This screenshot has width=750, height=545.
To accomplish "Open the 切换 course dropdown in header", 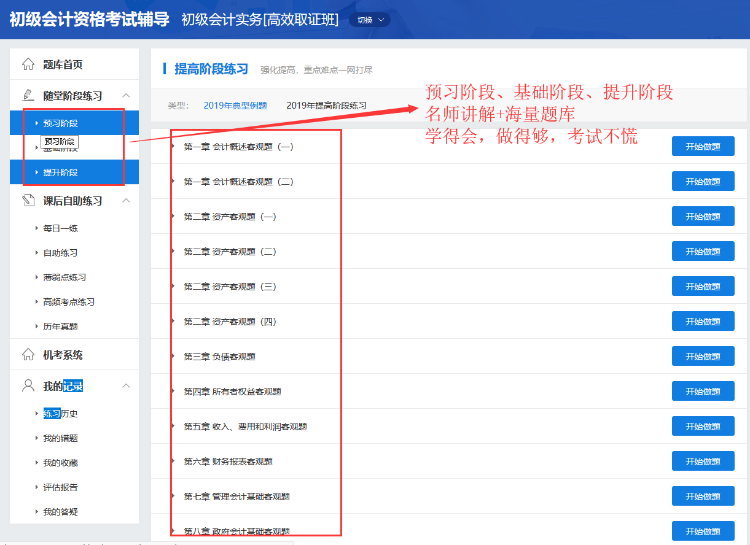I will click(370, 20).
